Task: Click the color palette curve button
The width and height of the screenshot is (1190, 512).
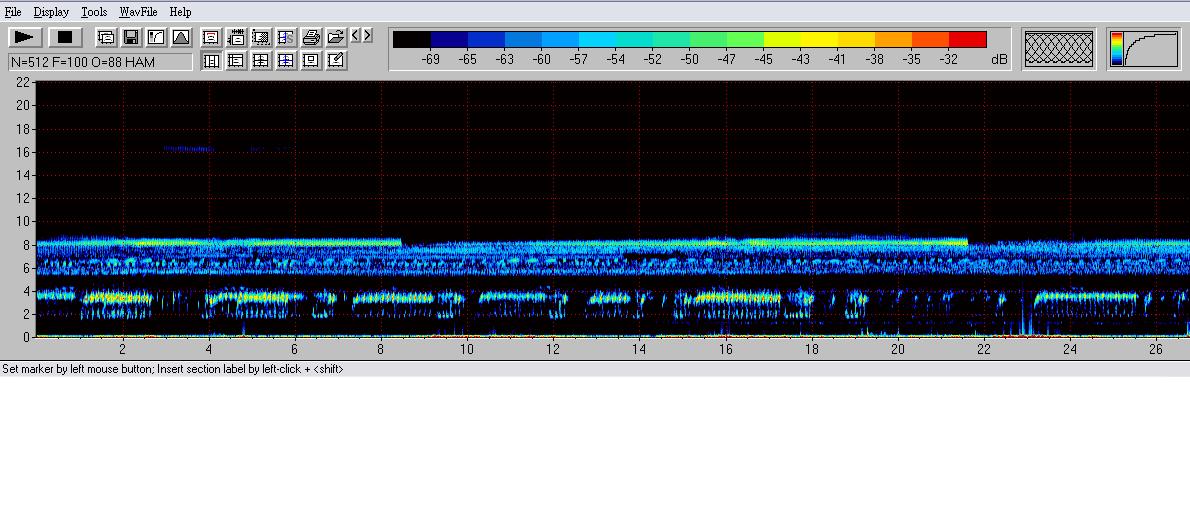Action: click(x=1143, y=48)
